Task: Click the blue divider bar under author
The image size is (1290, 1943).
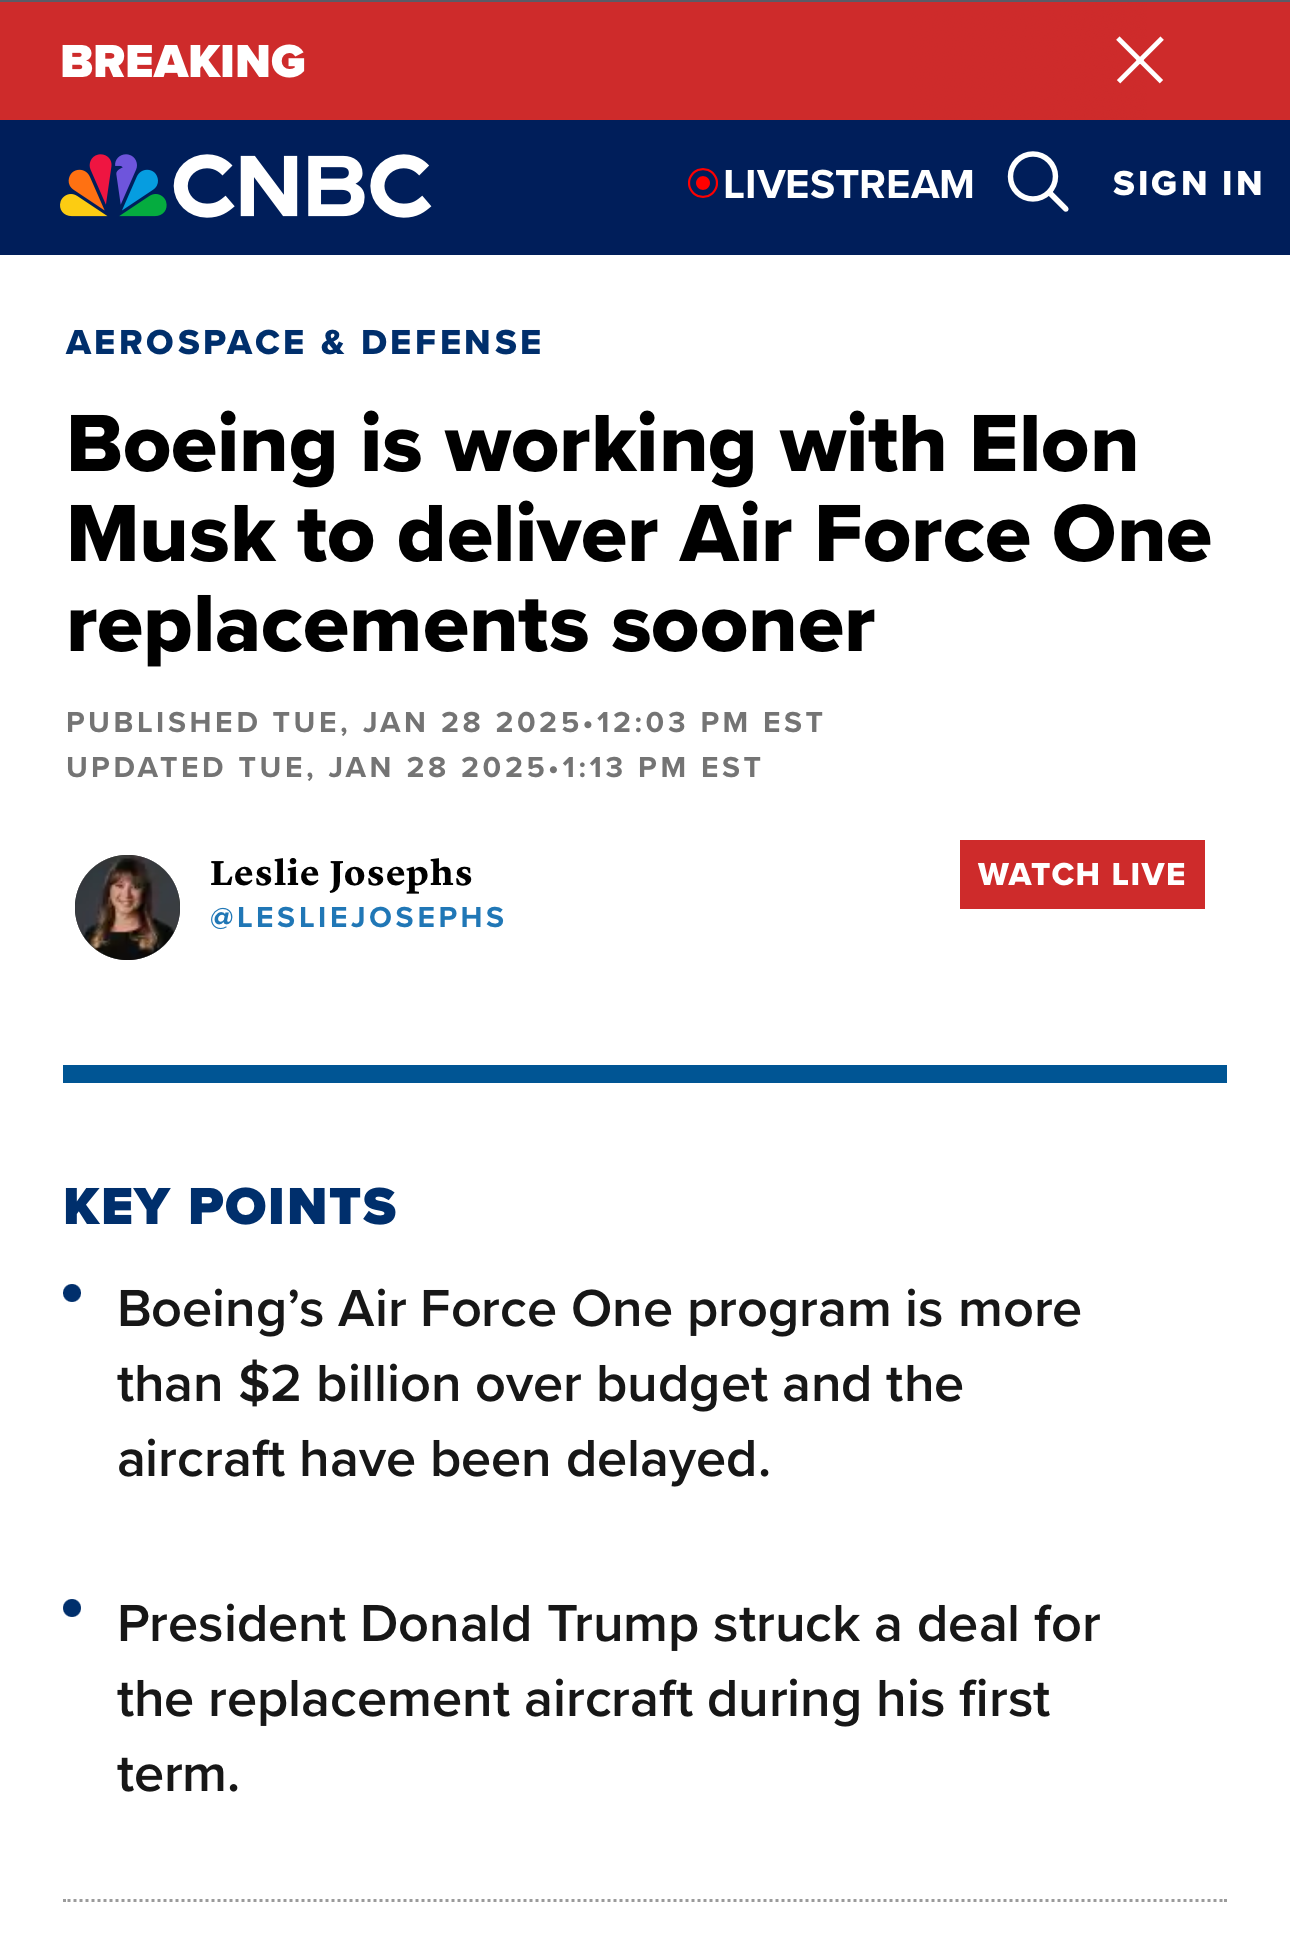Action: tap(645, 1074)
